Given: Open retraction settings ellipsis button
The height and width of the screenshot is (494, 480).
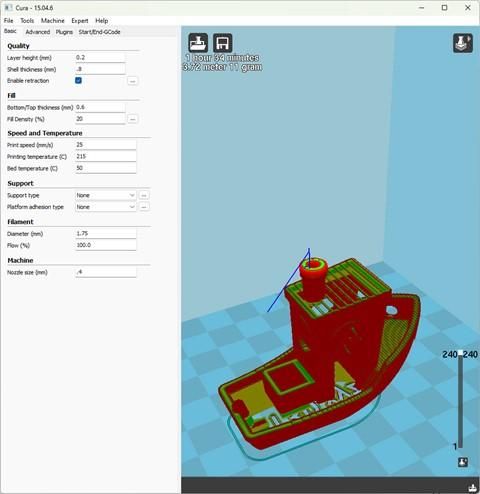Looking at the screenshot, I should [132, 81].
